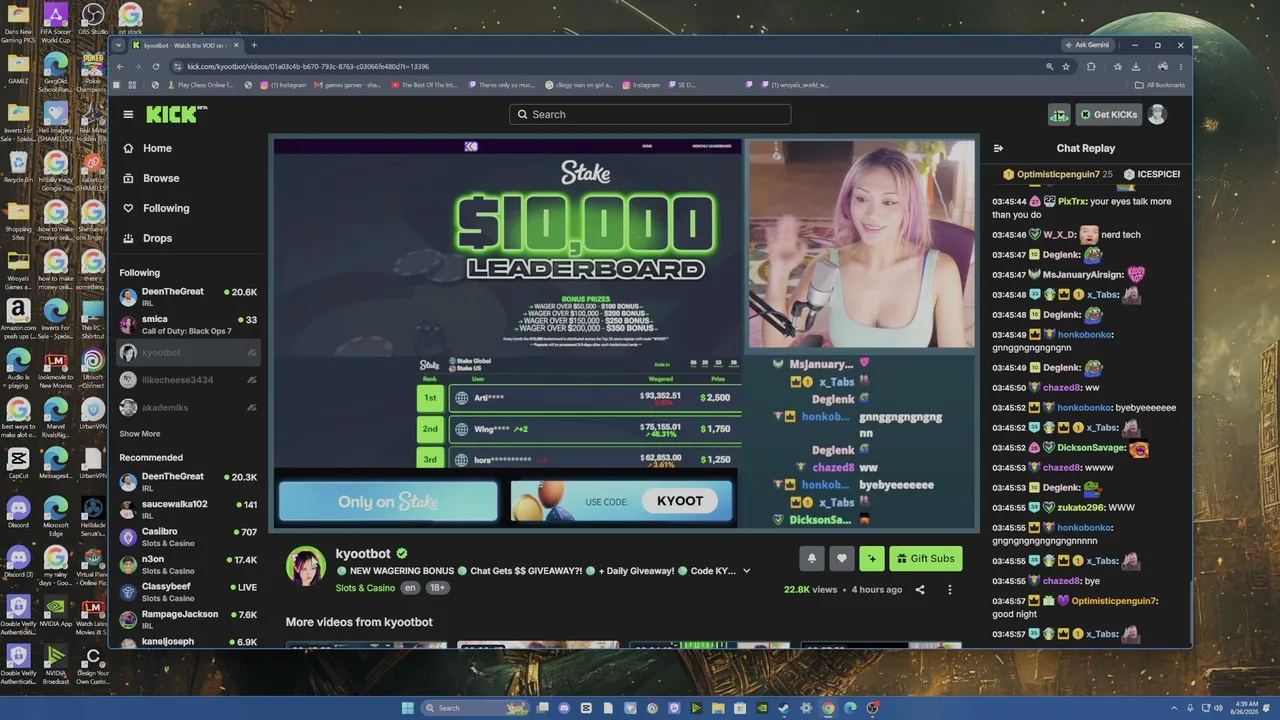Image resolution: width=1280 pixels, height=720 pixels.
Task: Open RampageJackson recommended channel
Action: (188, 620)
